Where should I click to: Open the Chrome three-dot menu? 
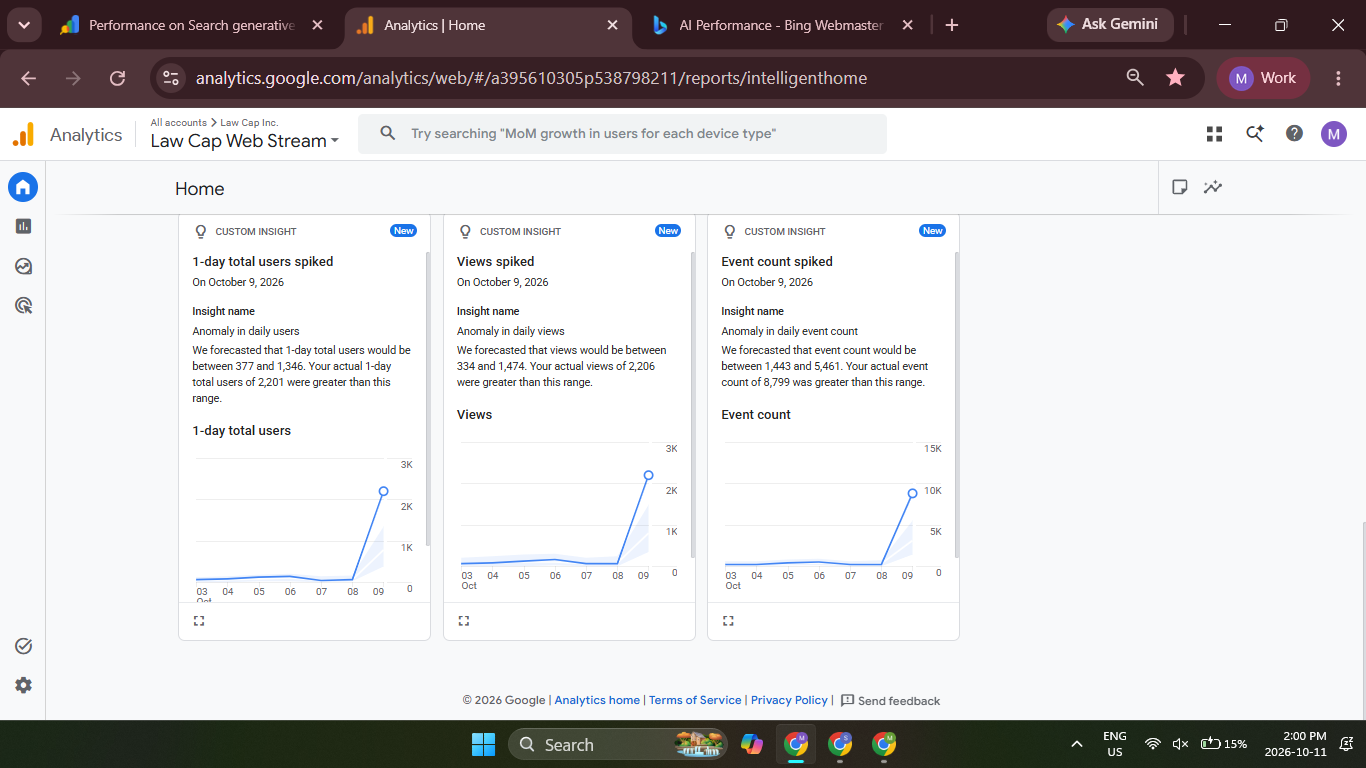click(1338, 78)
